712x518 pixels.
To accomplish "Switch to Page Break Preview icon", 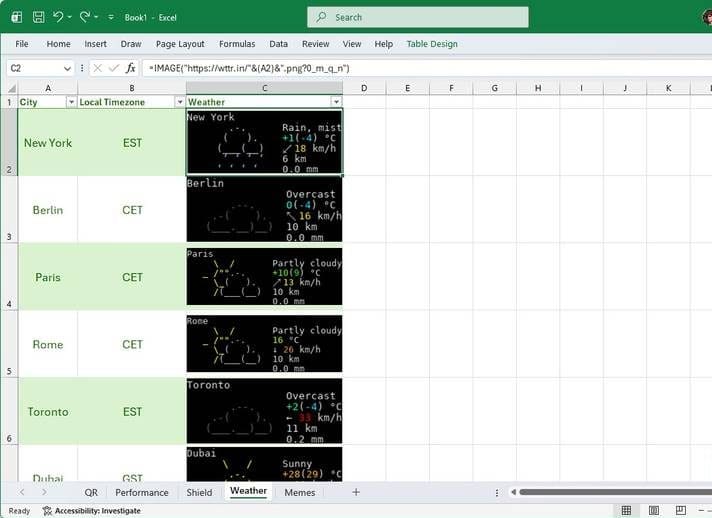I will pyautogui.click(x=681, y=511).
